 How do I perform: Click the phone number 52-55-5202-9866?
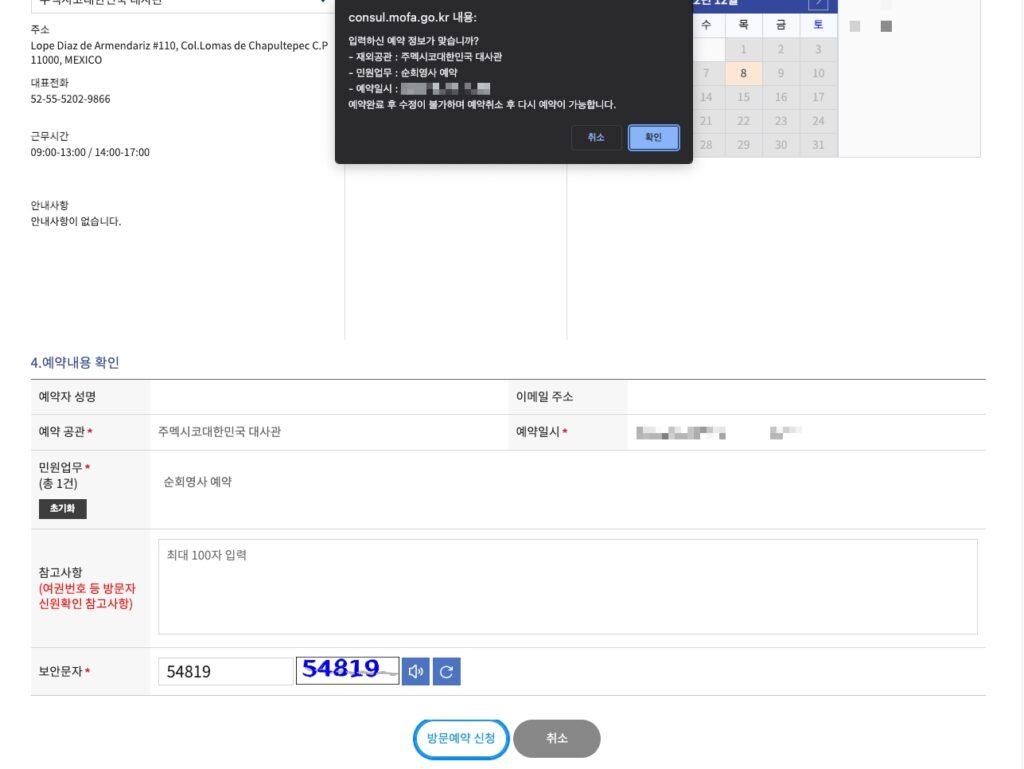(71, 99)
